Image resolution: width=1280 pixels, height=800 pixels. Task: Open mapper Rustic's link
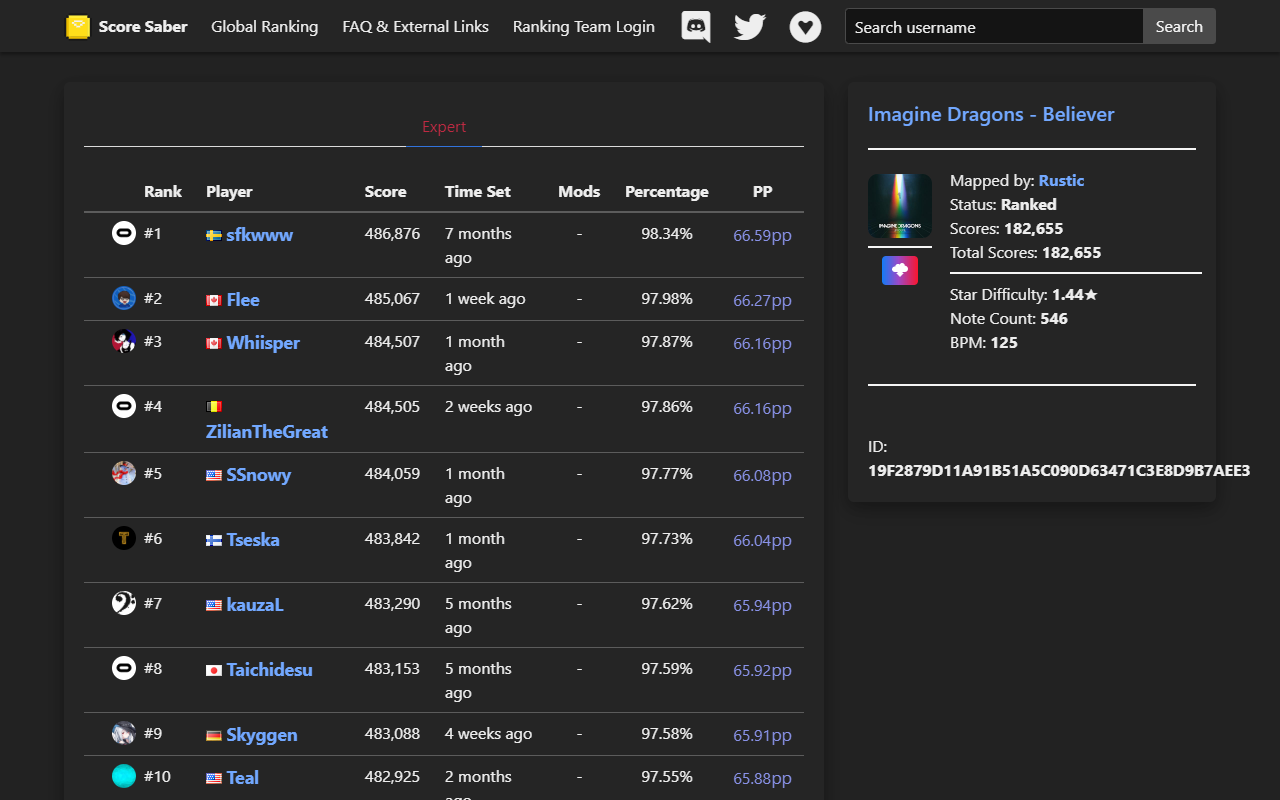pos(1061,181)
